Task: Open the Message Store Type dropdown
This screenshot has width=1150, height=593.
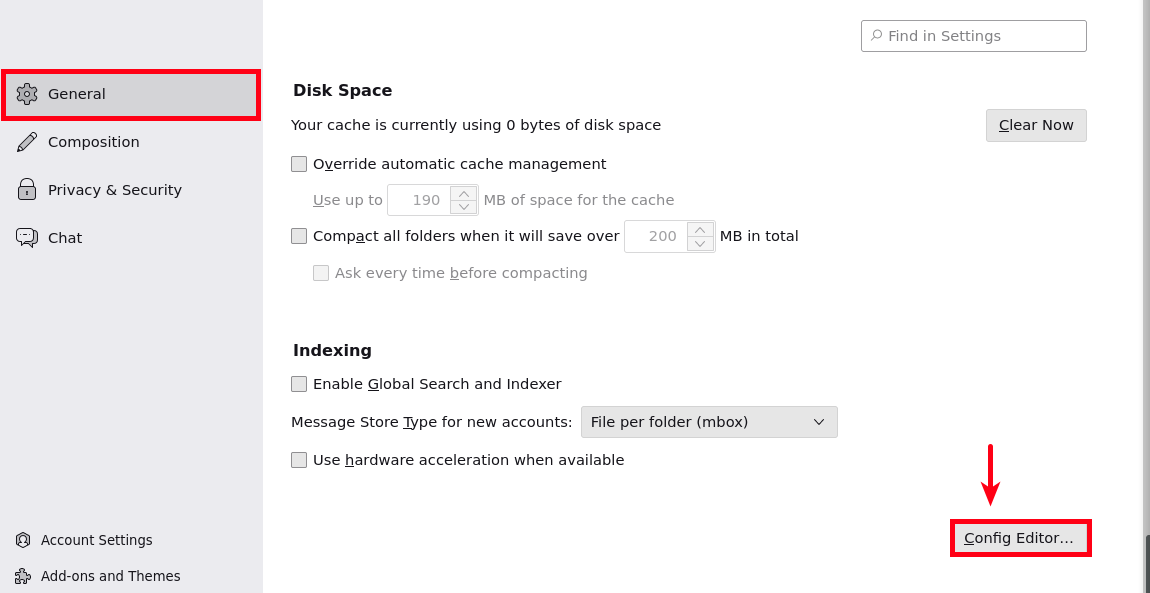Action: click(709, 422)
